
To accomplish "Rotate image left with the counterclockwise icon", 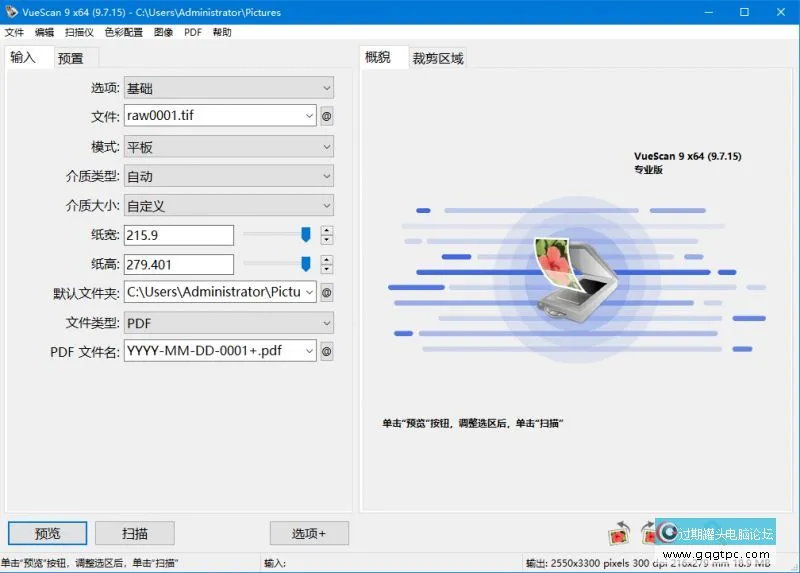I will tap(619, 533).
